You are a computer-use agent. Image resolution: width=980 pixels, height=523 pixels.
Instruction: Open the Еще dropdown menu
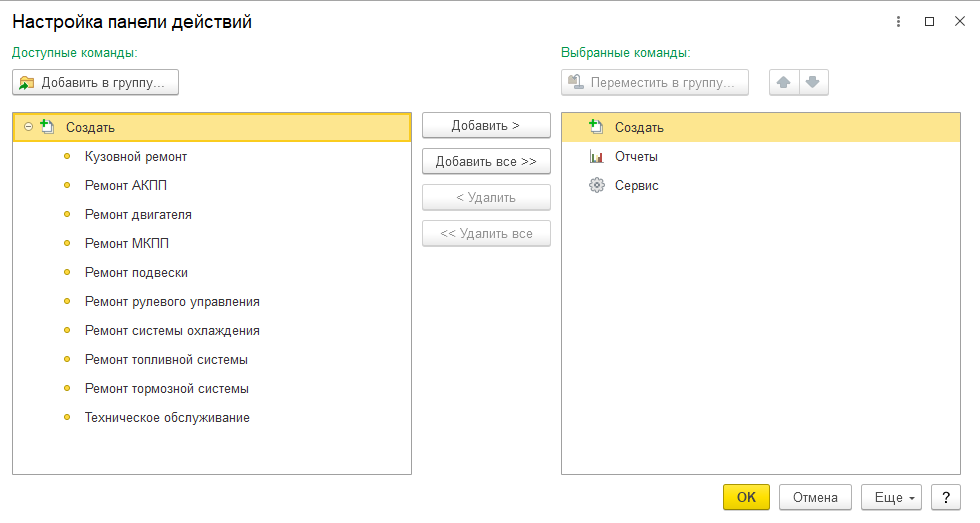(891, 497)
